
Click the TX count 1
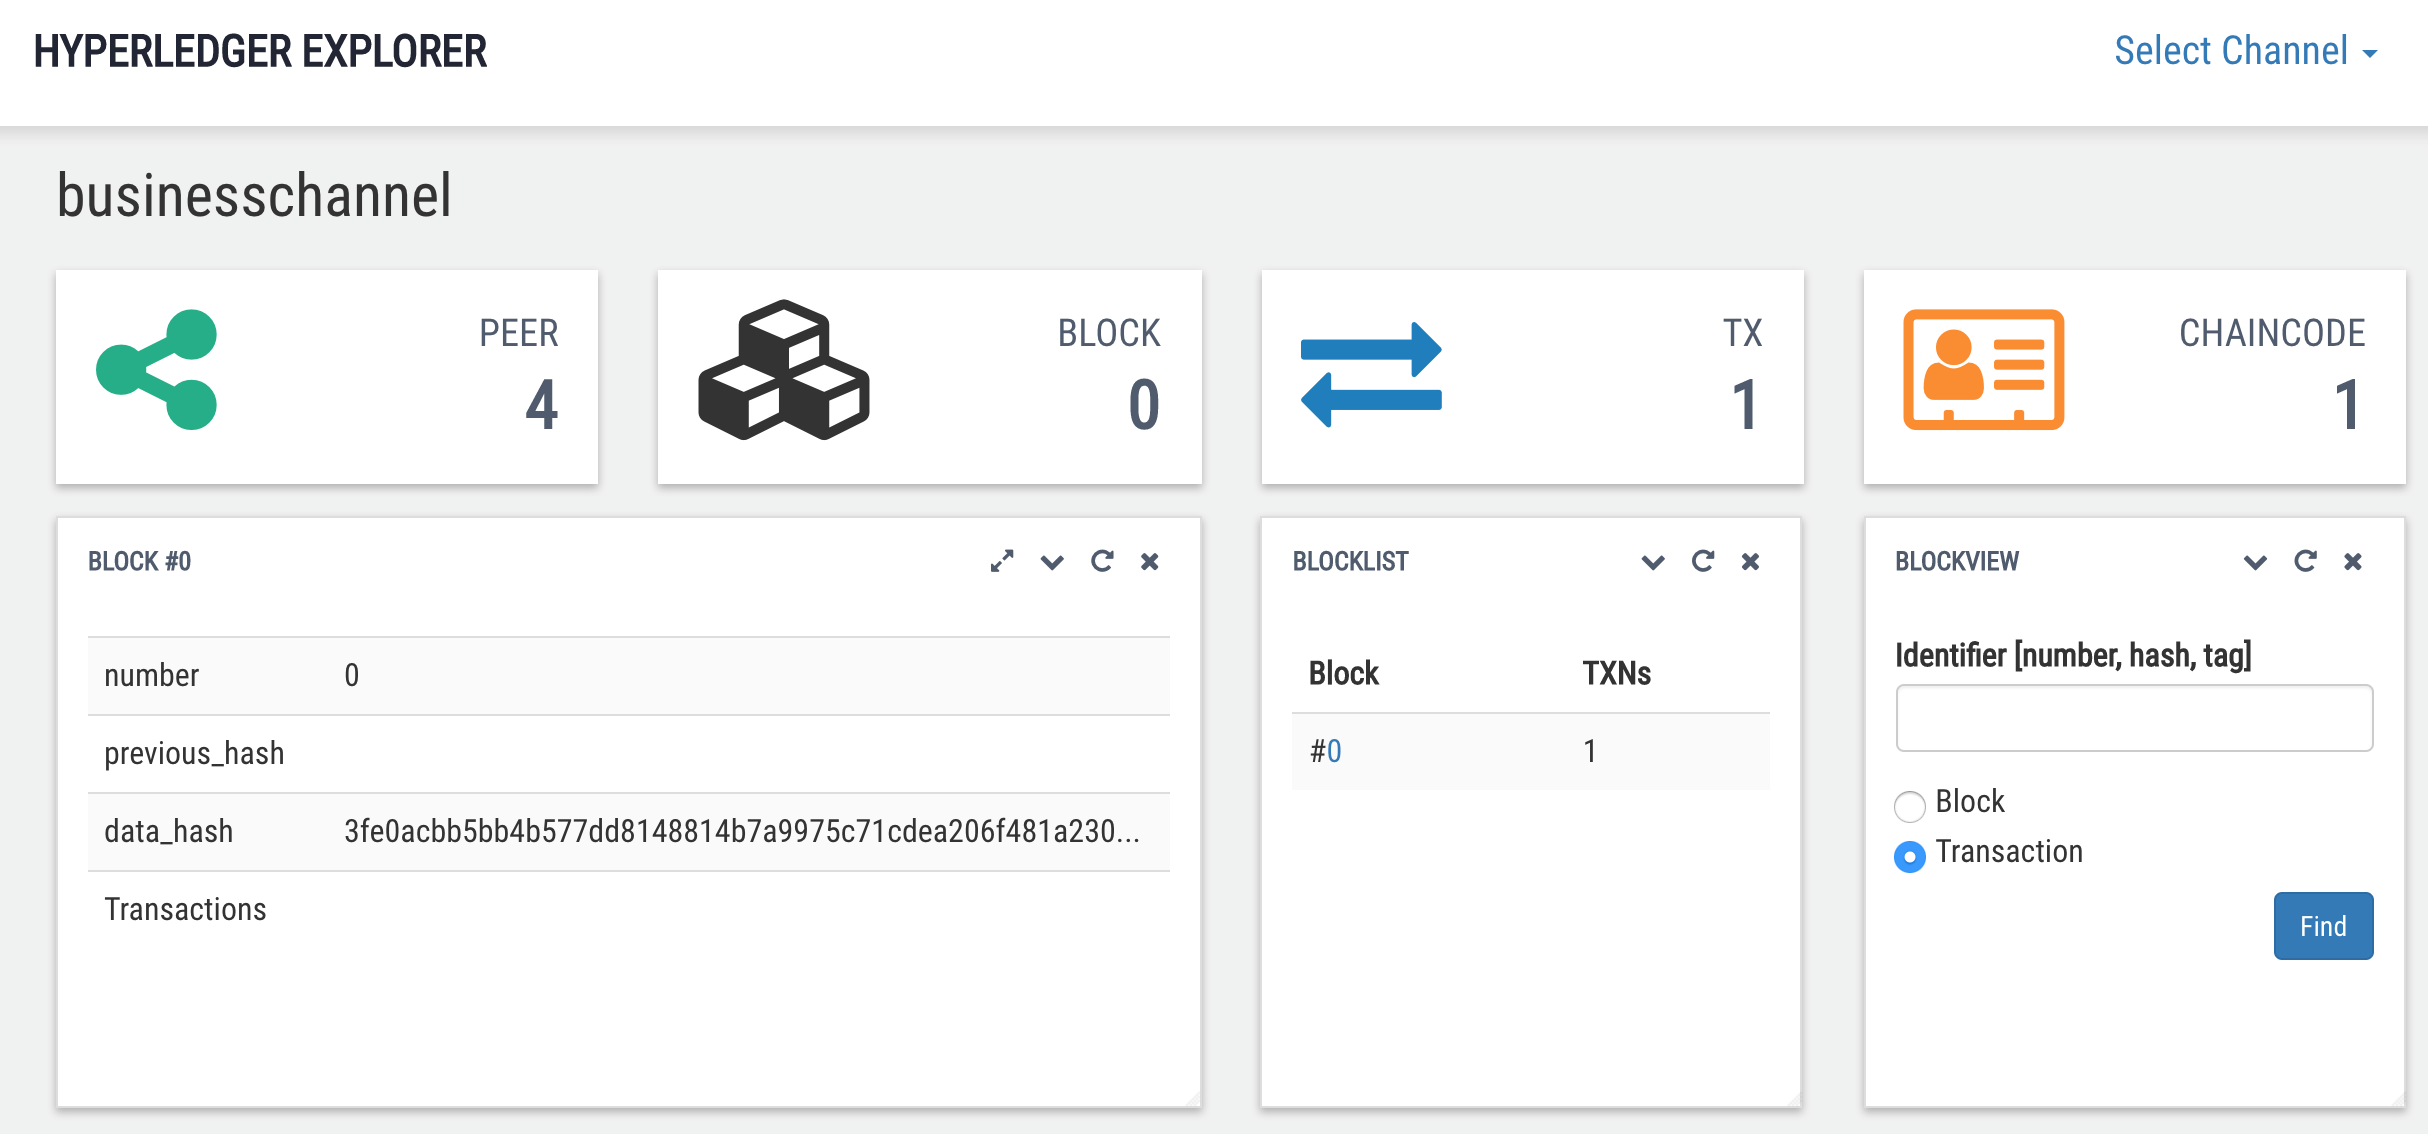(x=1745, y=405)
